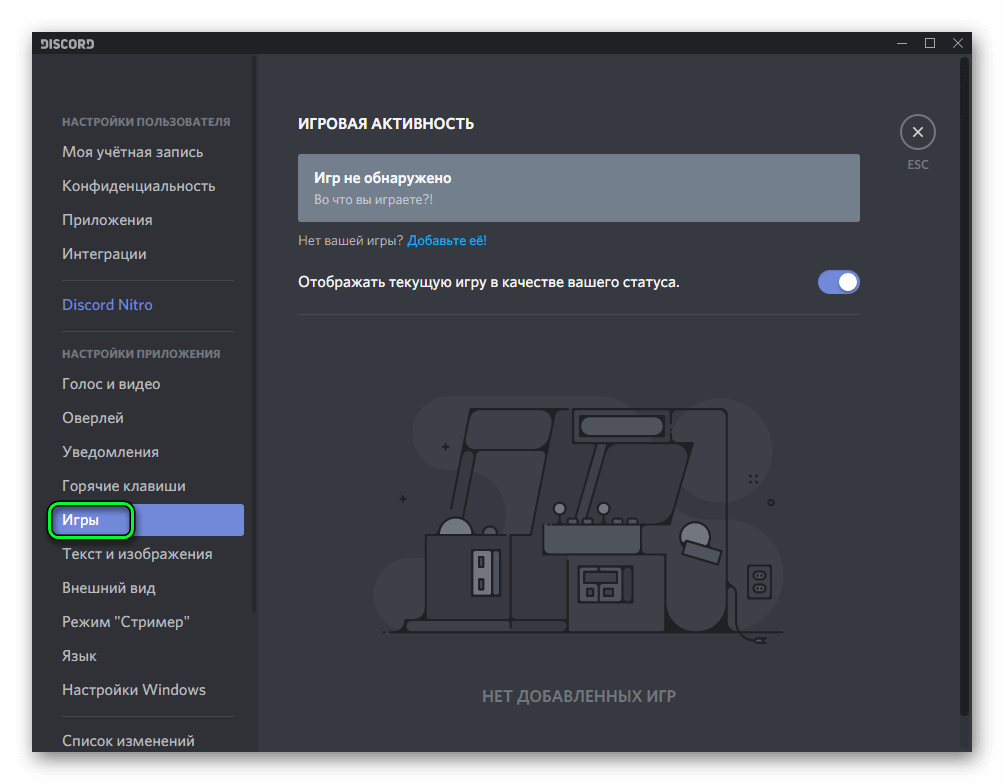Open Discord Nitro page
This screenshot has height=784, width=1004.
click(x=108, y=305)
